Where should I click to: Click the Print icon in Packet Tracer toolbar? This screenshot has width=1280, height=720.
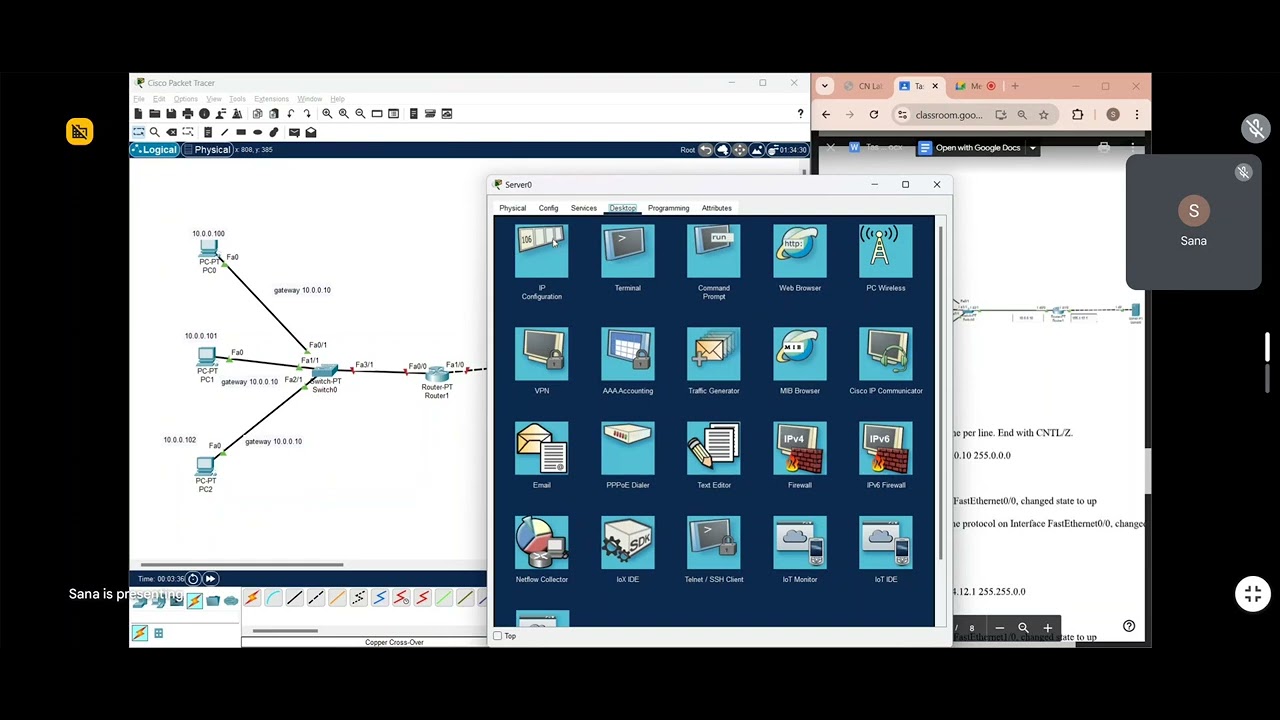[x=187, y=114]
